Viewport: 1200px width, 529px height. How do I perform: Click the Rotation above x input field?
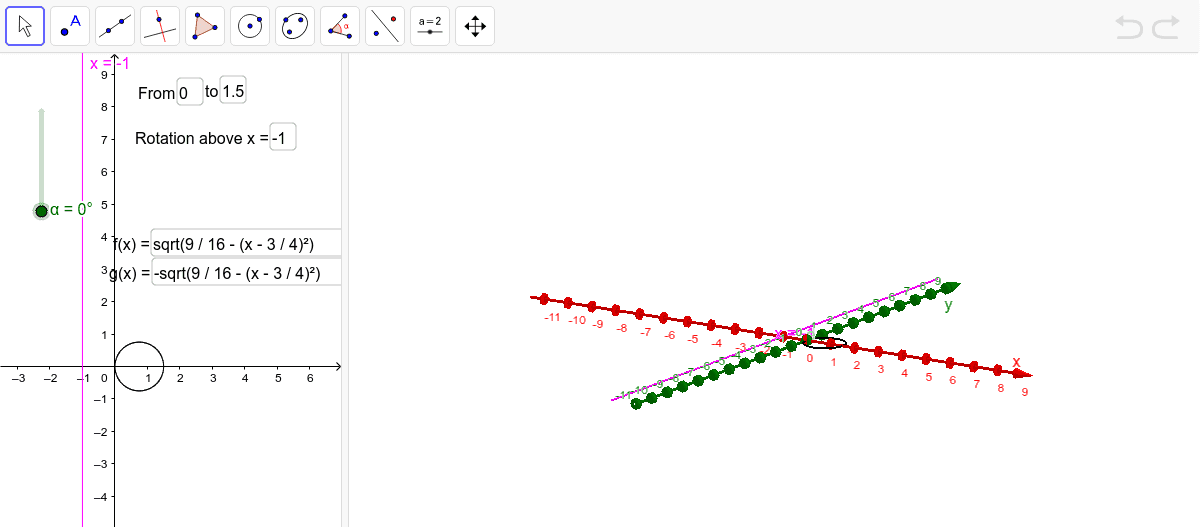283,138
